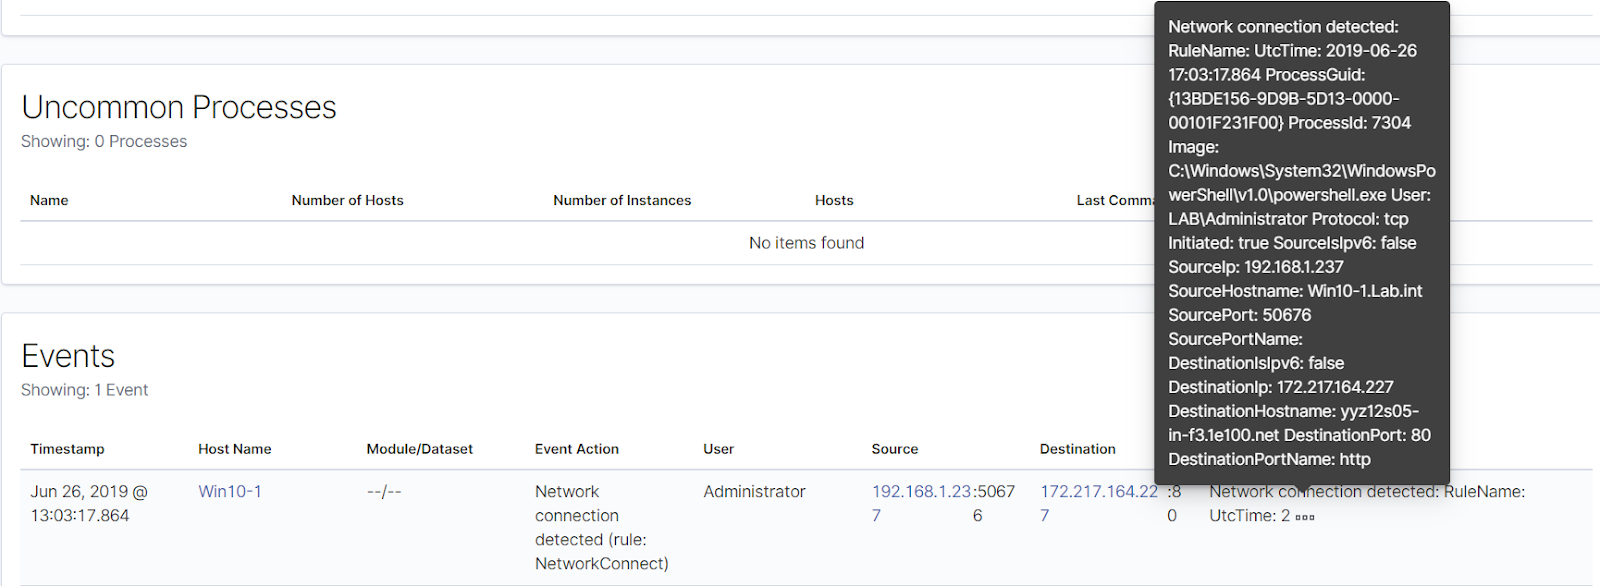
Task: Click the Module/Dataset column header
Action: [x=420, y=449]
